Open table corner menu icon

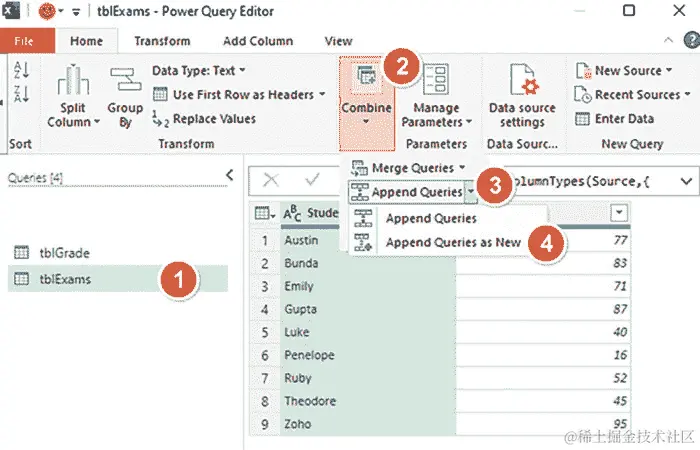264,213
